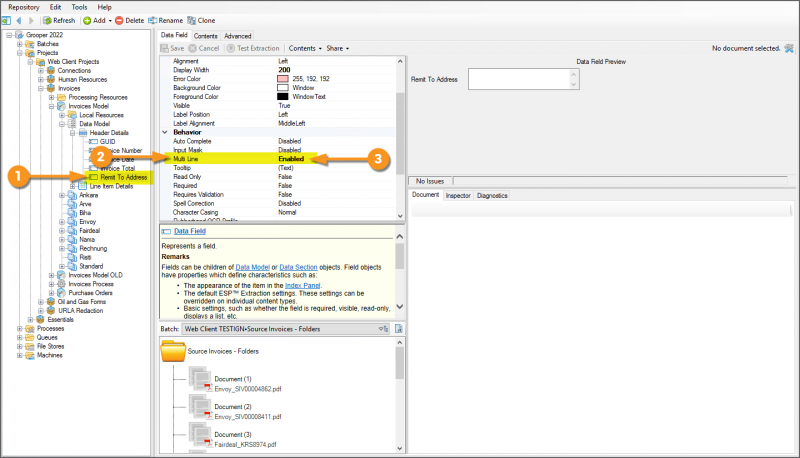This screenshot has width=800, height=458.
Task: Click the Test Extraction button
Action: coord(253,48)
